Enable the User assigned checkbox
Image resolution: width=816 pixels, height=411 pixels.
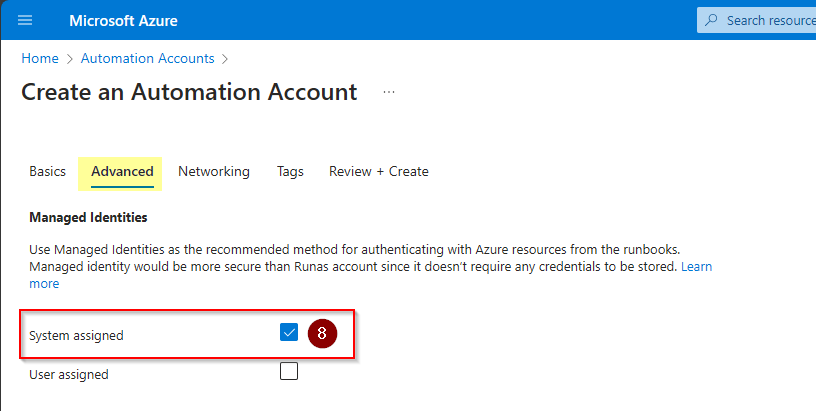(x=289, y=371)
